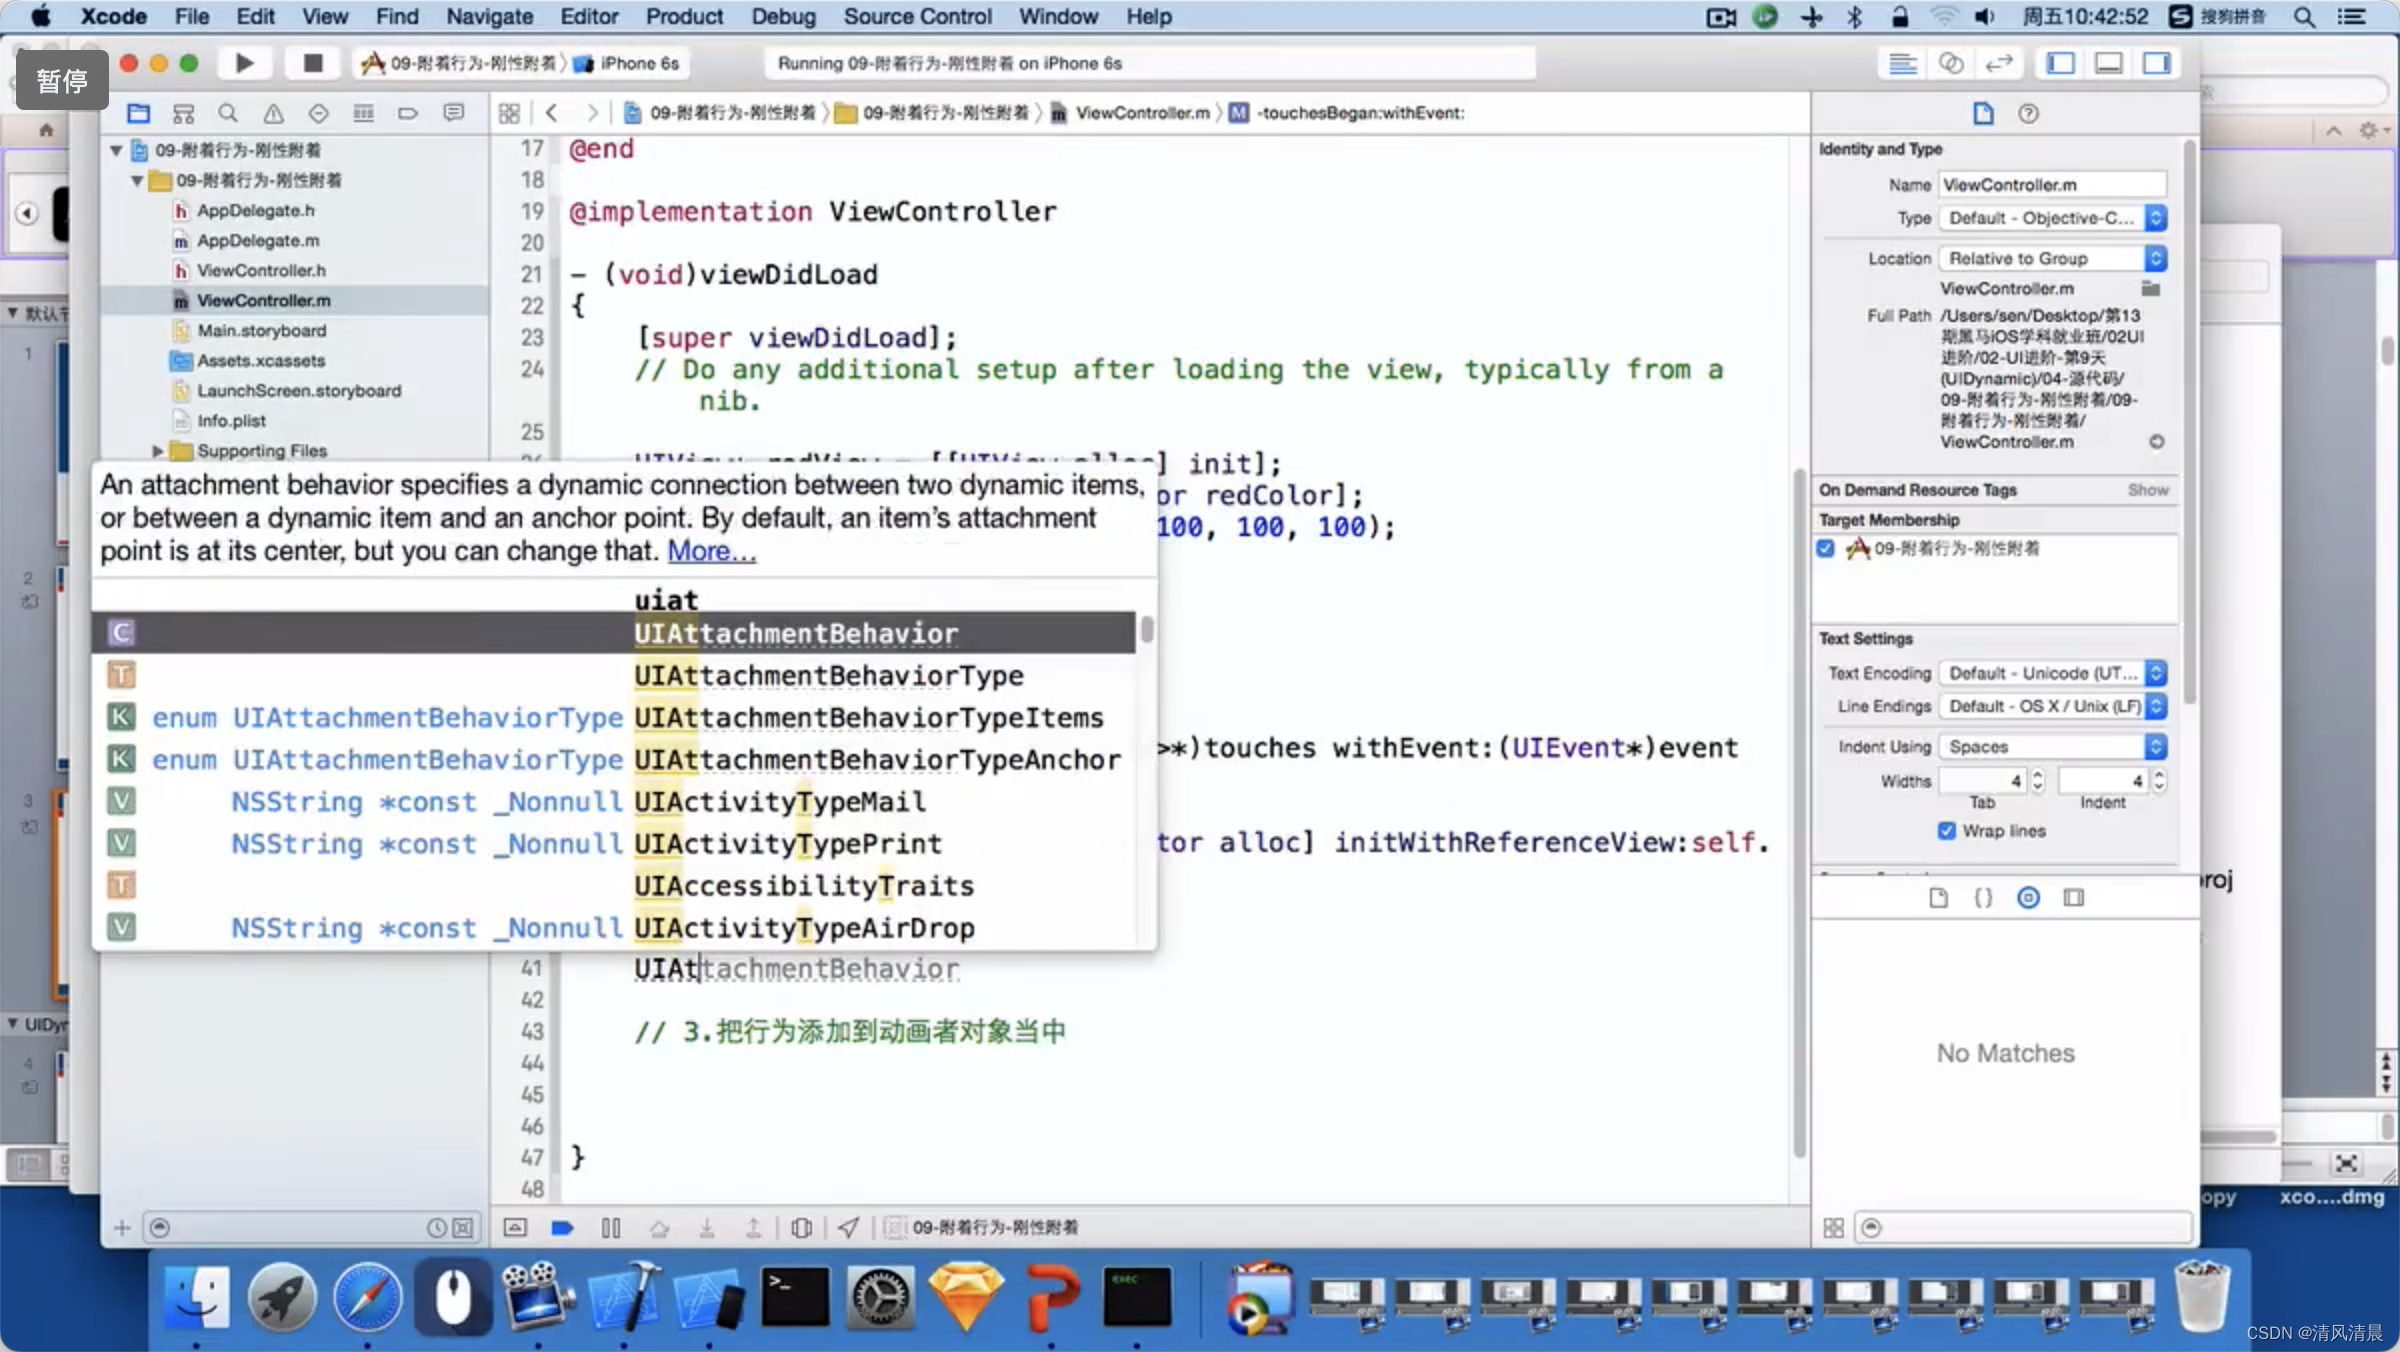Open the Text Encoding dropdown
The width and height of the screenshot is (2400, 1352).
[x=2052, y=673]
